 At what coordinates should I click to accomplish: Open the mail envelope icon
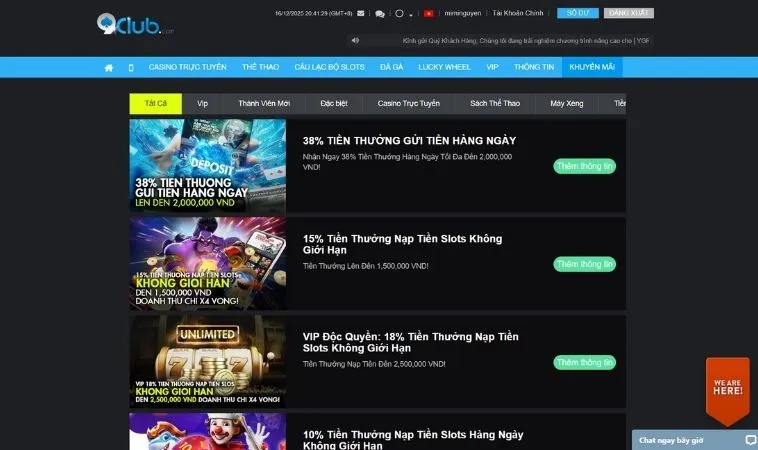(361, 14)
